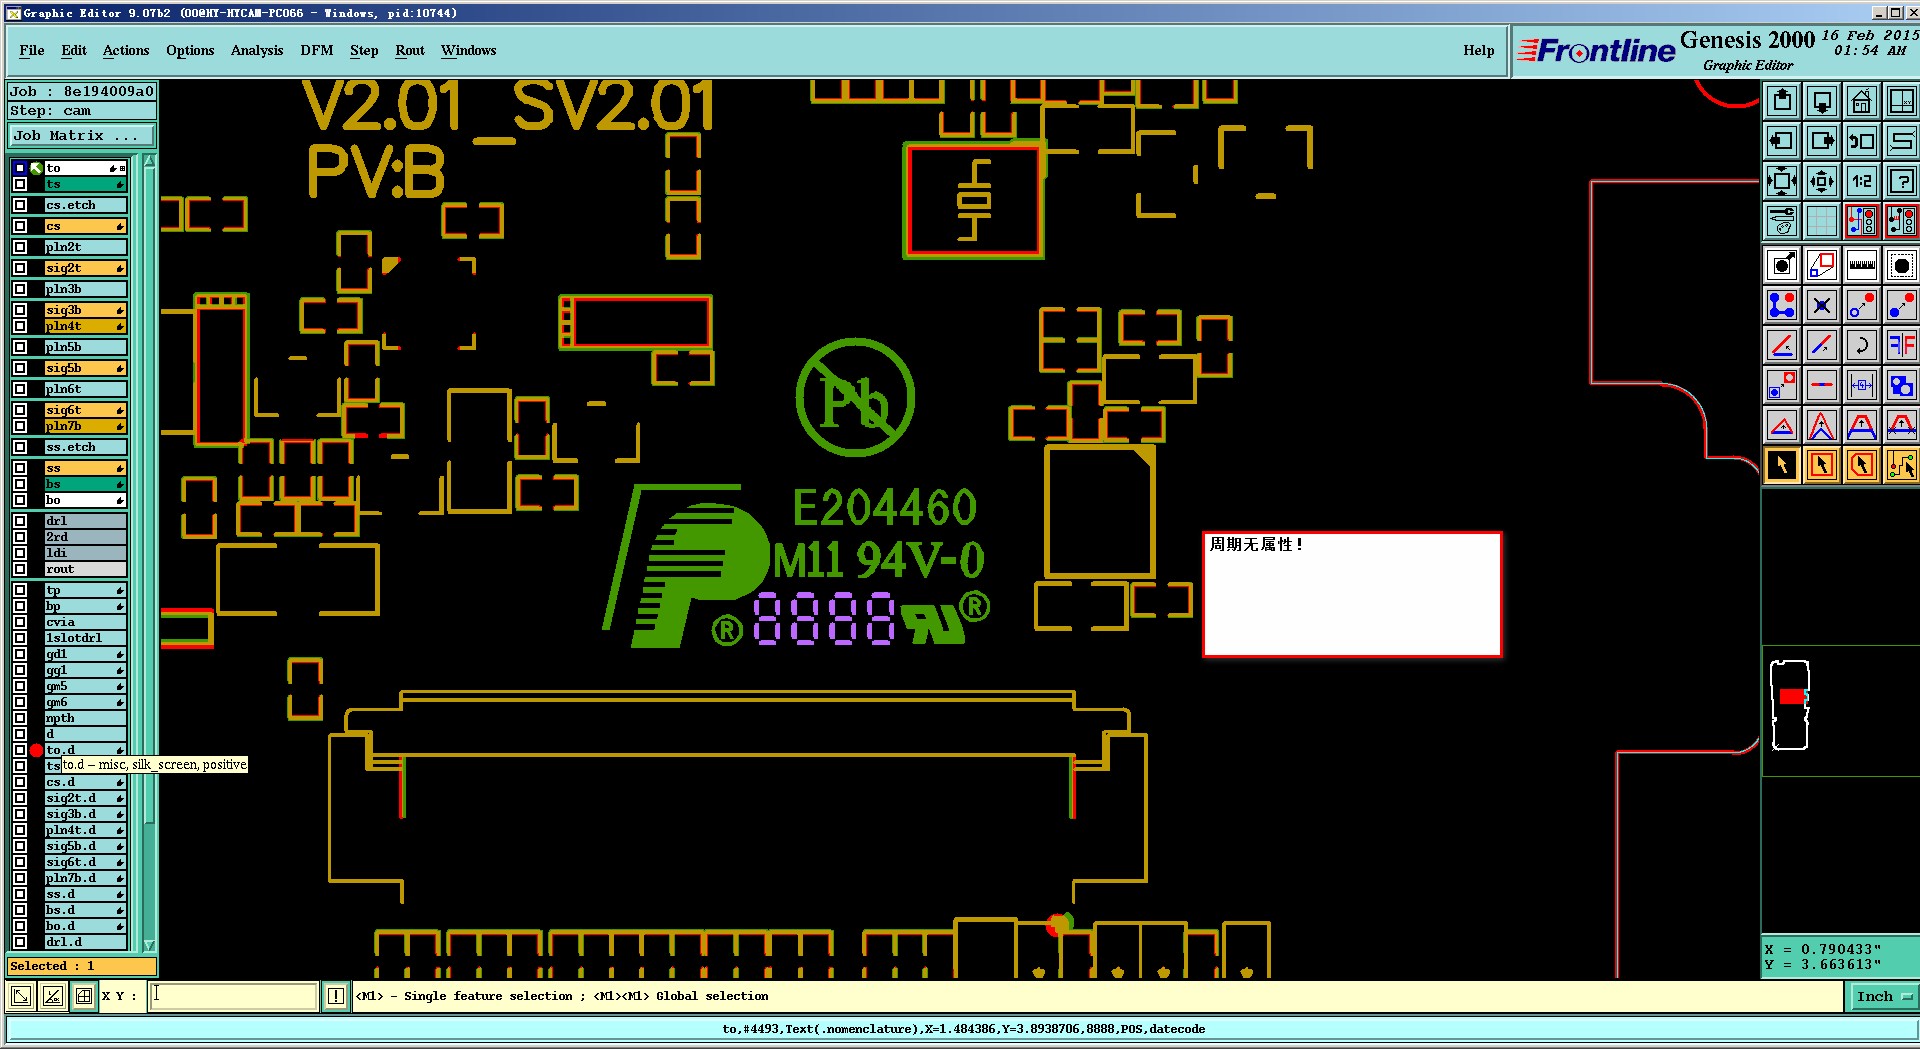Open the Inch units dropdown
This screenshot has height=1049, width=1920.
[x=1883, y=996]
